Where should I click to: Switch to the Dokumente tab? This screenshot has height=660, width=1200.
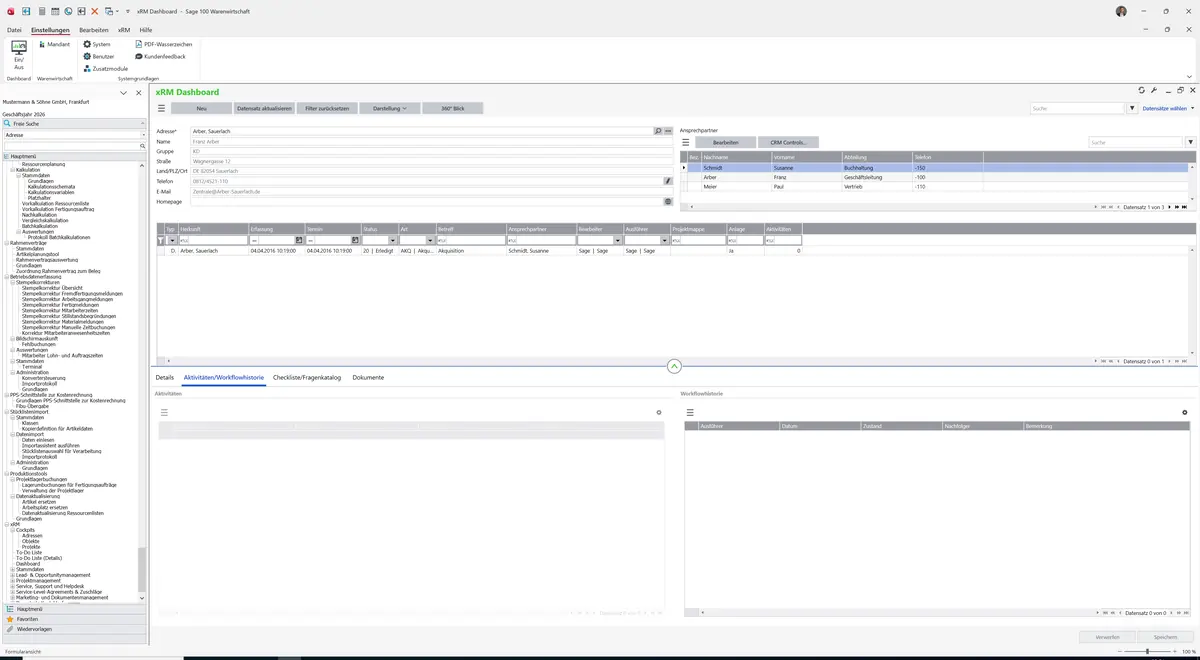click(x=368, y=378)
